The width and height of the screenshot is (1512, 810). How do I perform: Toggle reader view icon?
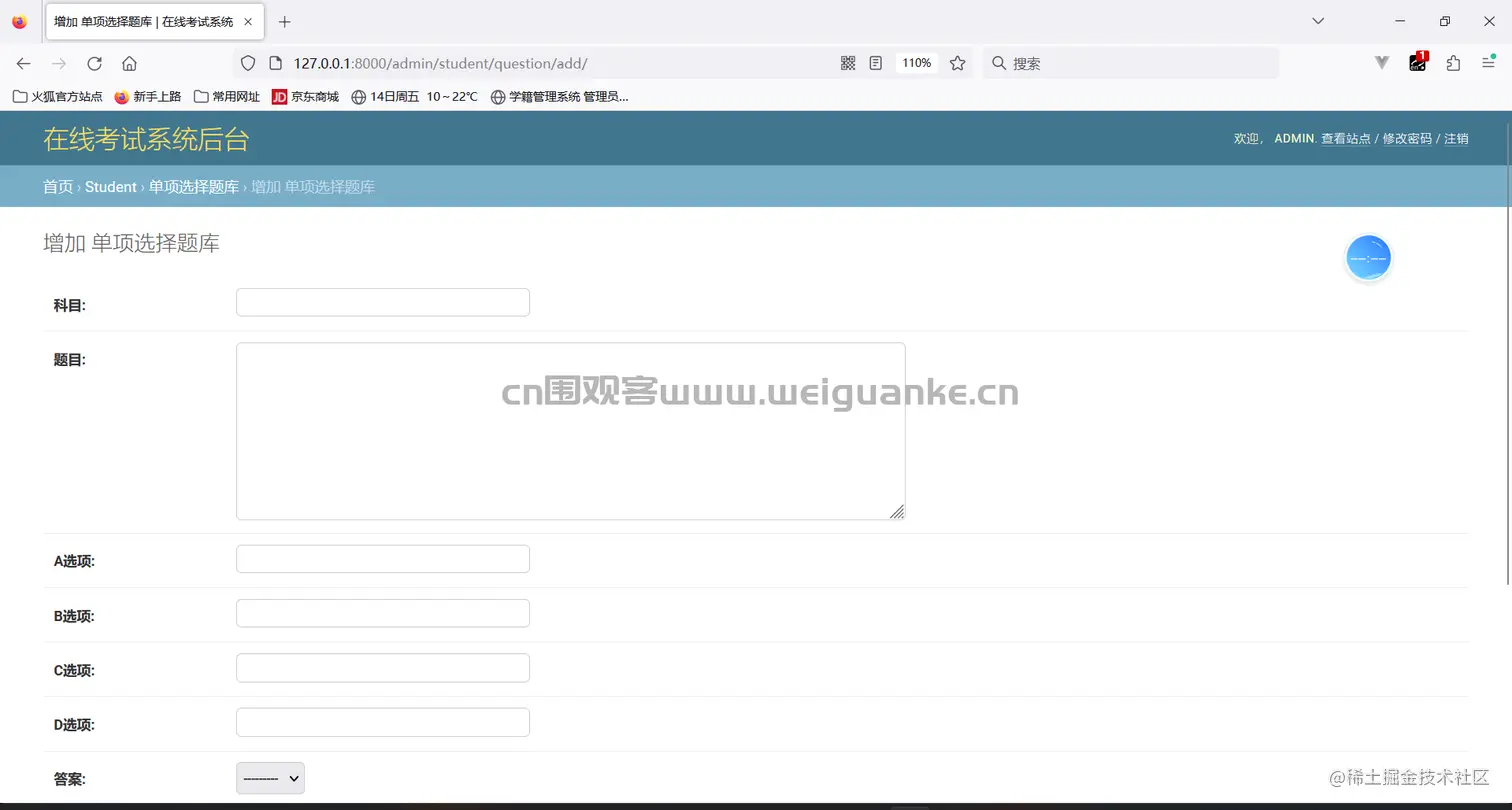pos(876,63)
